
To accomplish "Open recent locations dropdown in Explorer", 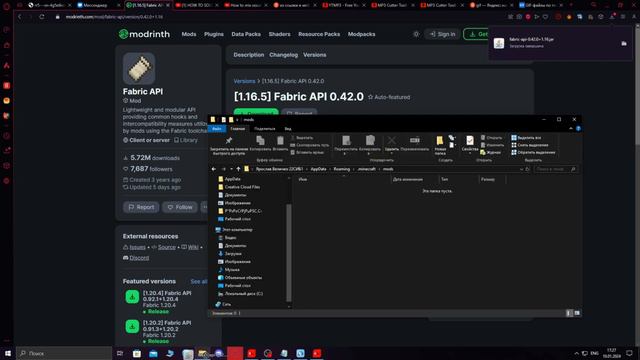I will coord(231,169).
